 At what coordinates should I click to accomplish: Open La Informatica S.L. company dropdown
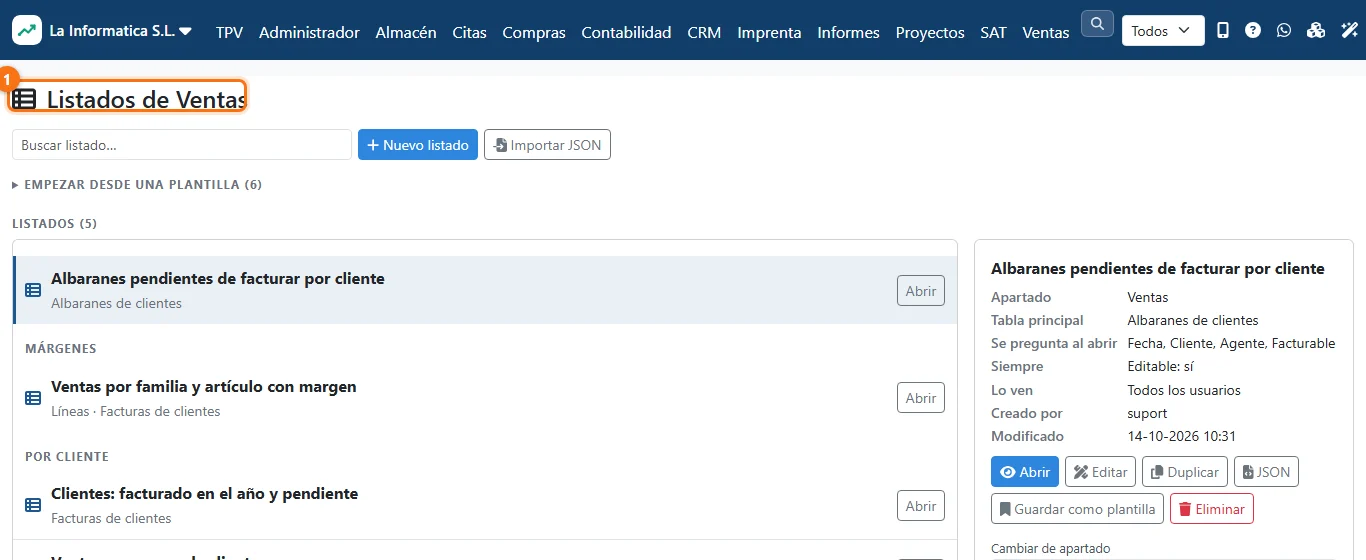[120, 31]
